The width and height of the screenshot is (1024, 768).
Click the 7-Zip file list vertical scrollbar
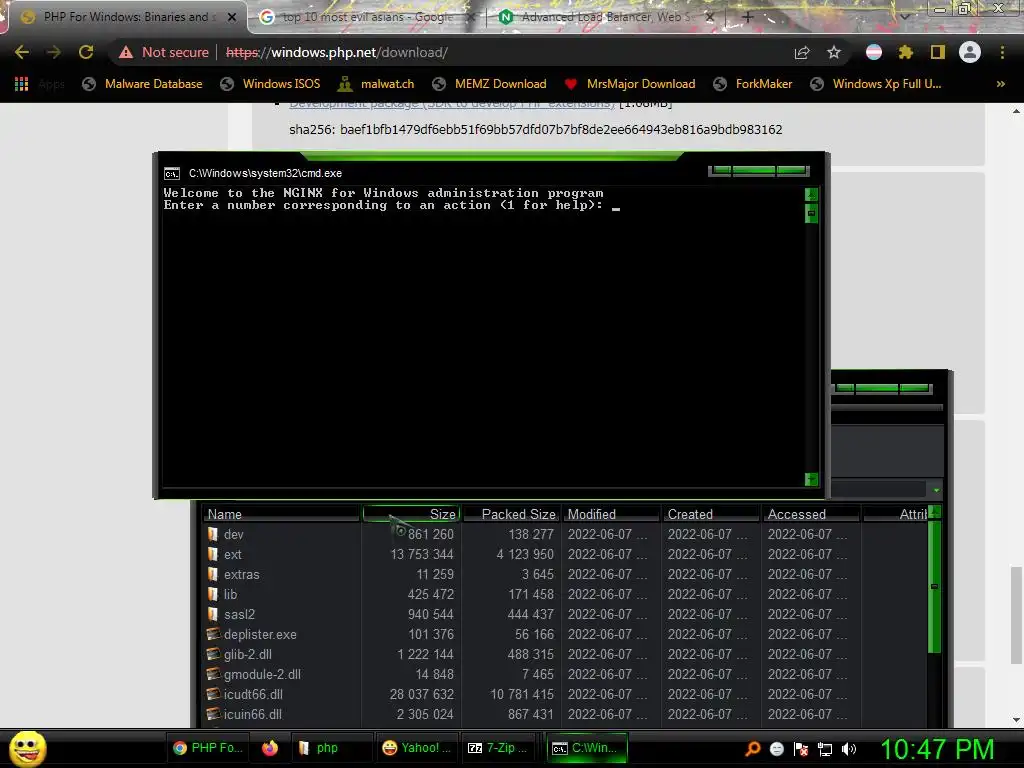(935, 586)
